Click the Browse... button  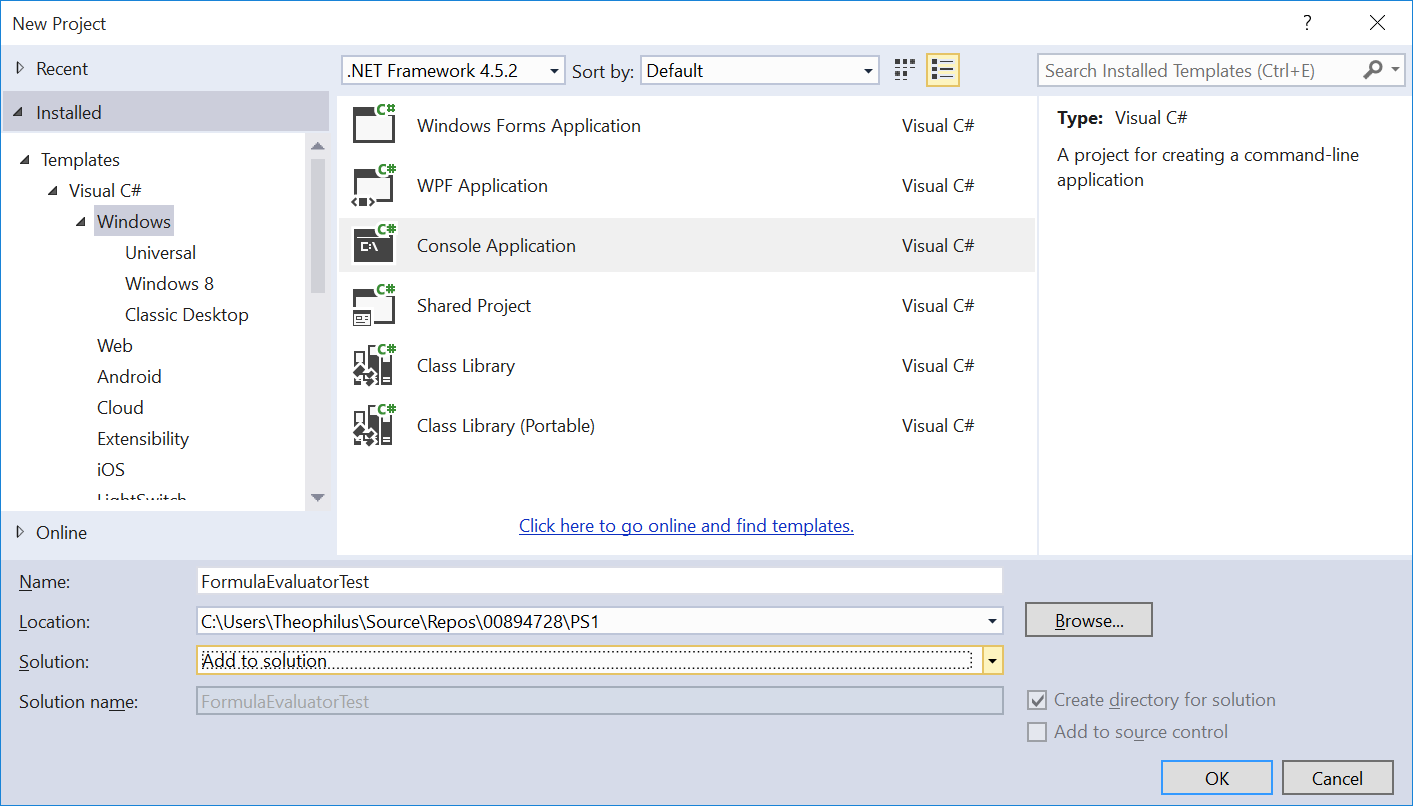(1088, 620)
